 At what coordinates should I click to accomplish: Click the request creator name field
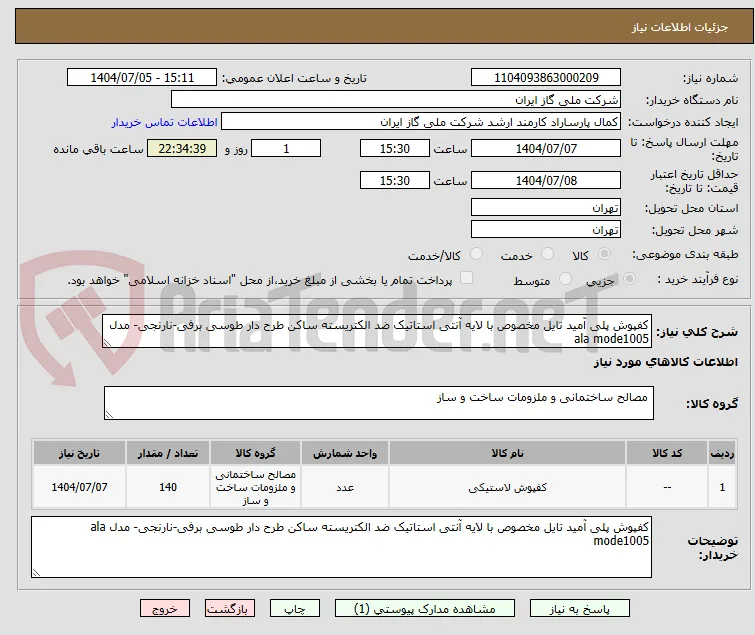pos(421,122)
